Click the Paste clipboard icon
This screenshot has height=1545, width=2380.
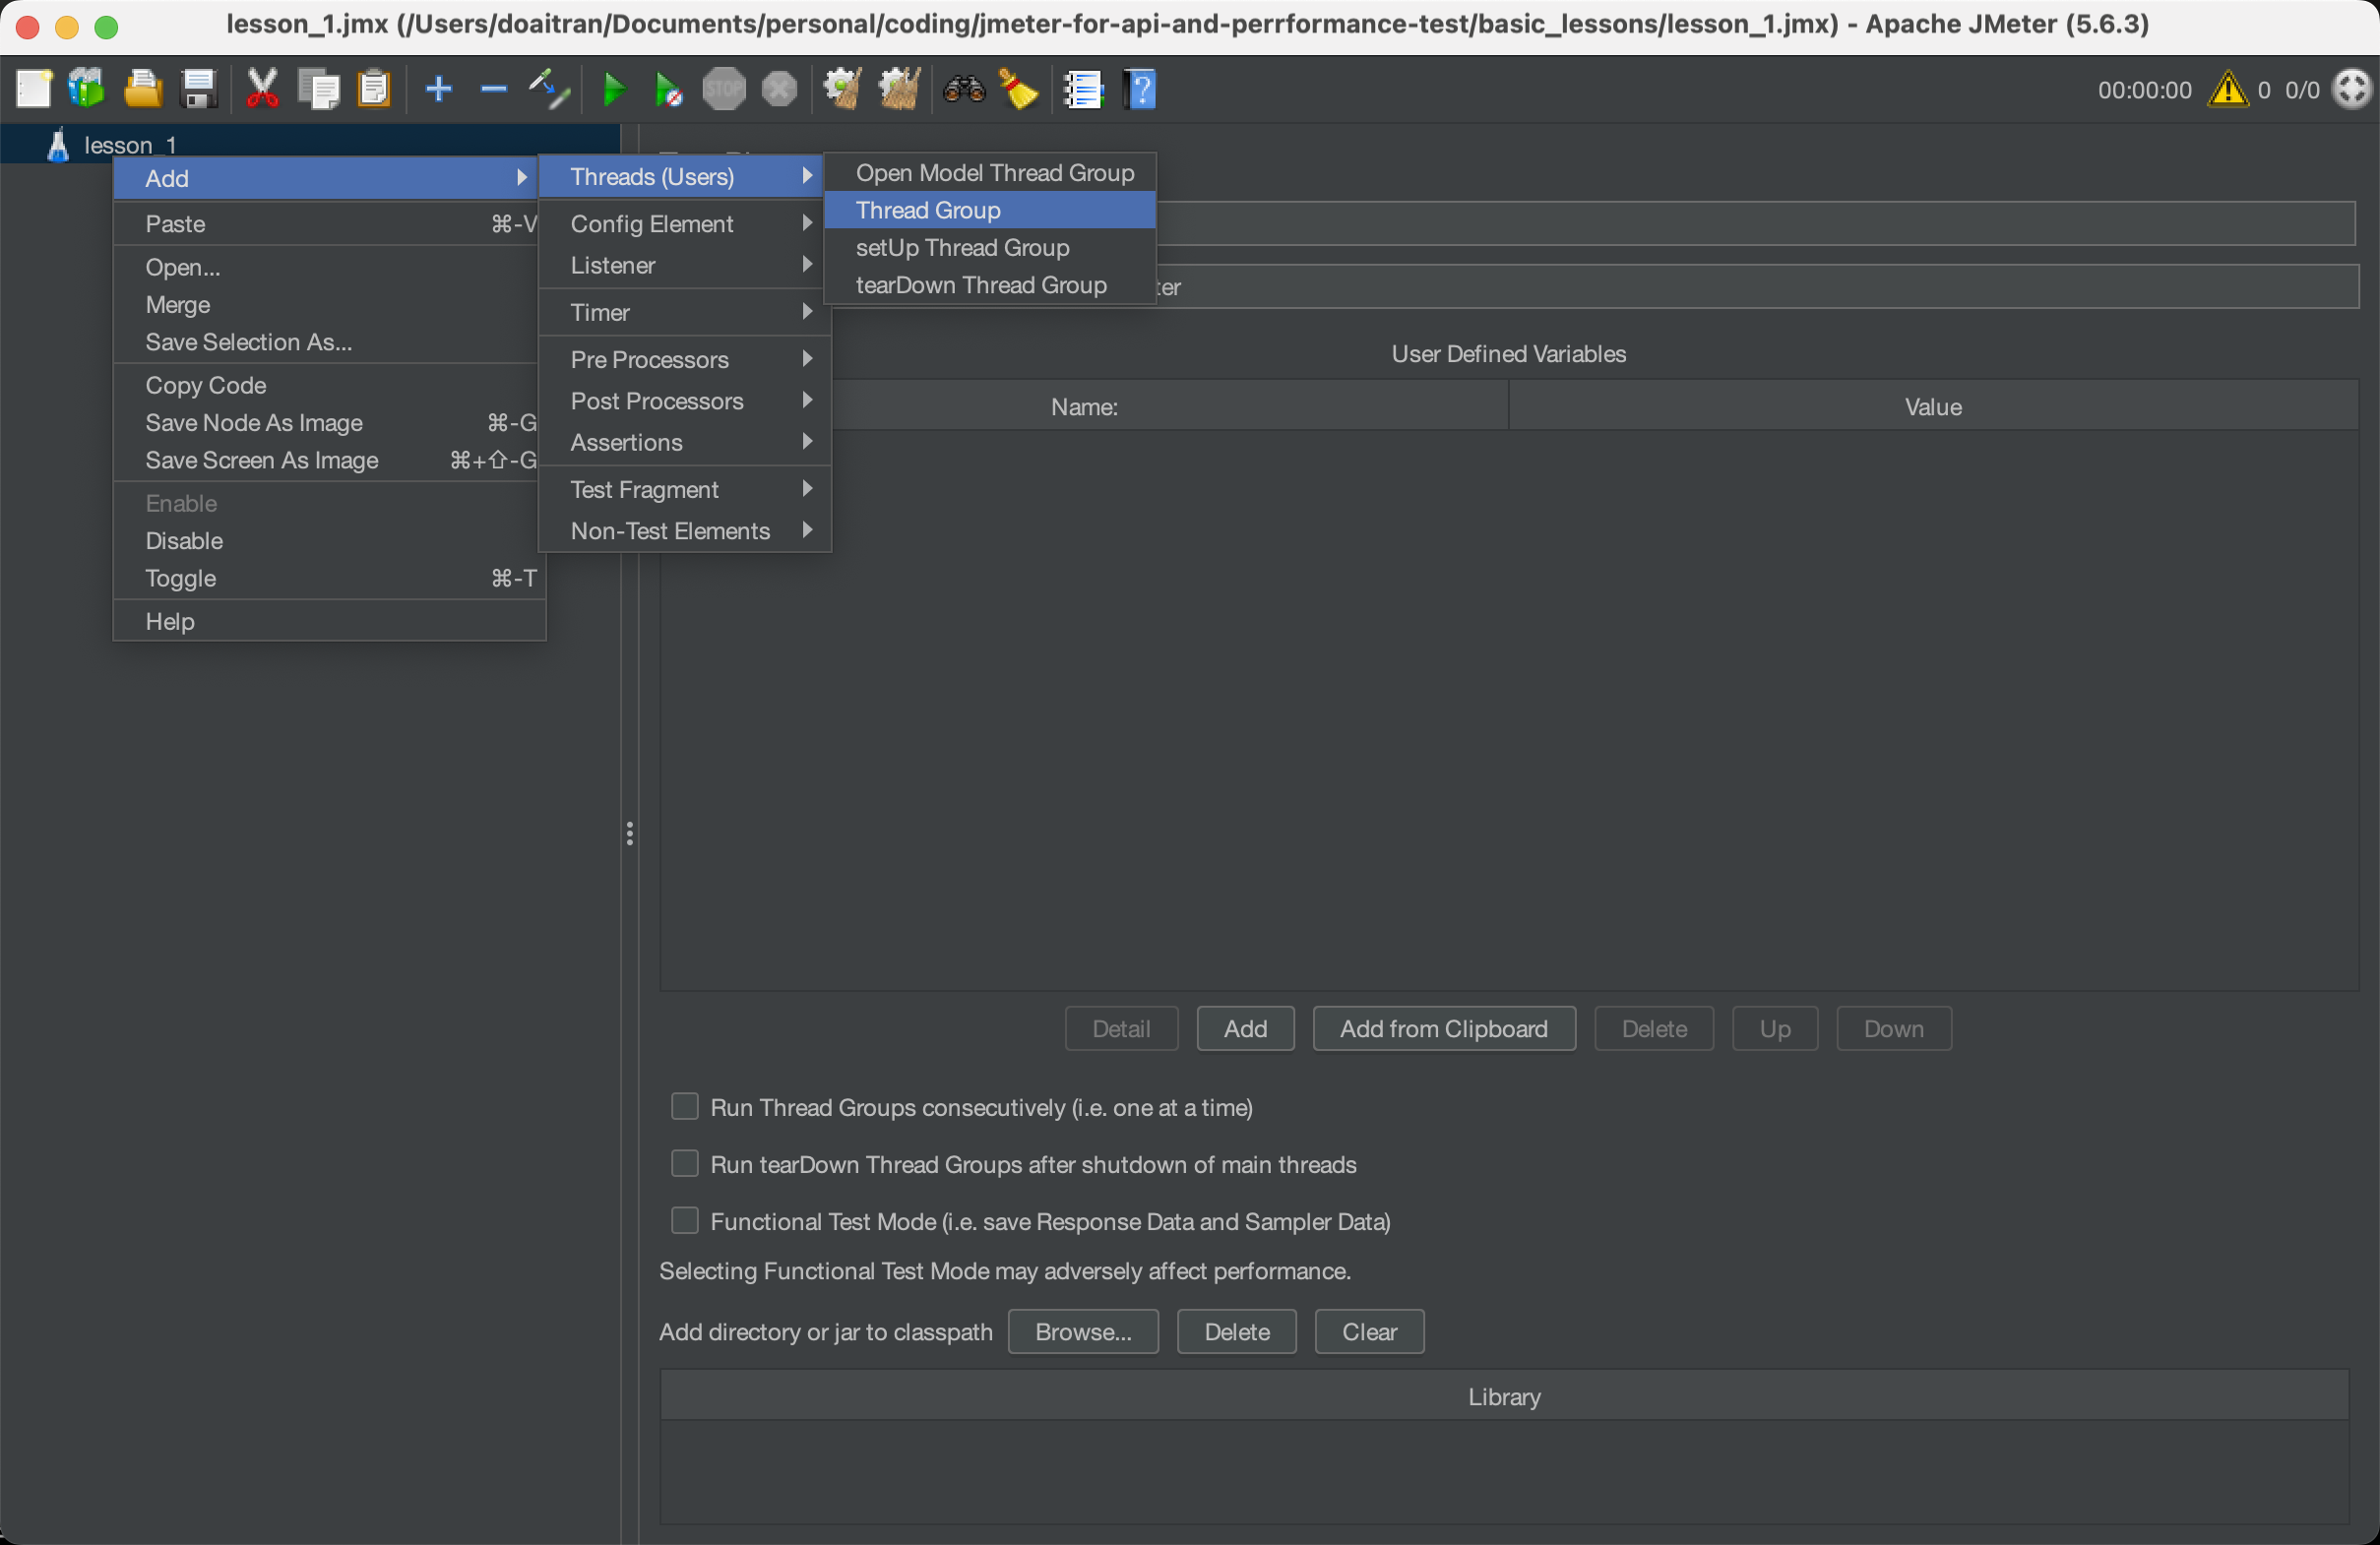(x=374, y=90)
